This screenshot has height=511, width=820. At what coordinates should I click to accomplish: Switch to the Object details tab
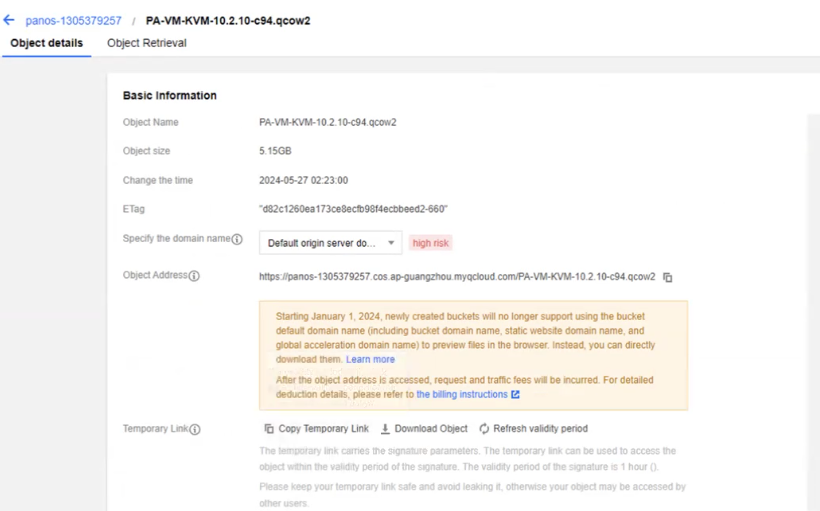pos(46,44)
